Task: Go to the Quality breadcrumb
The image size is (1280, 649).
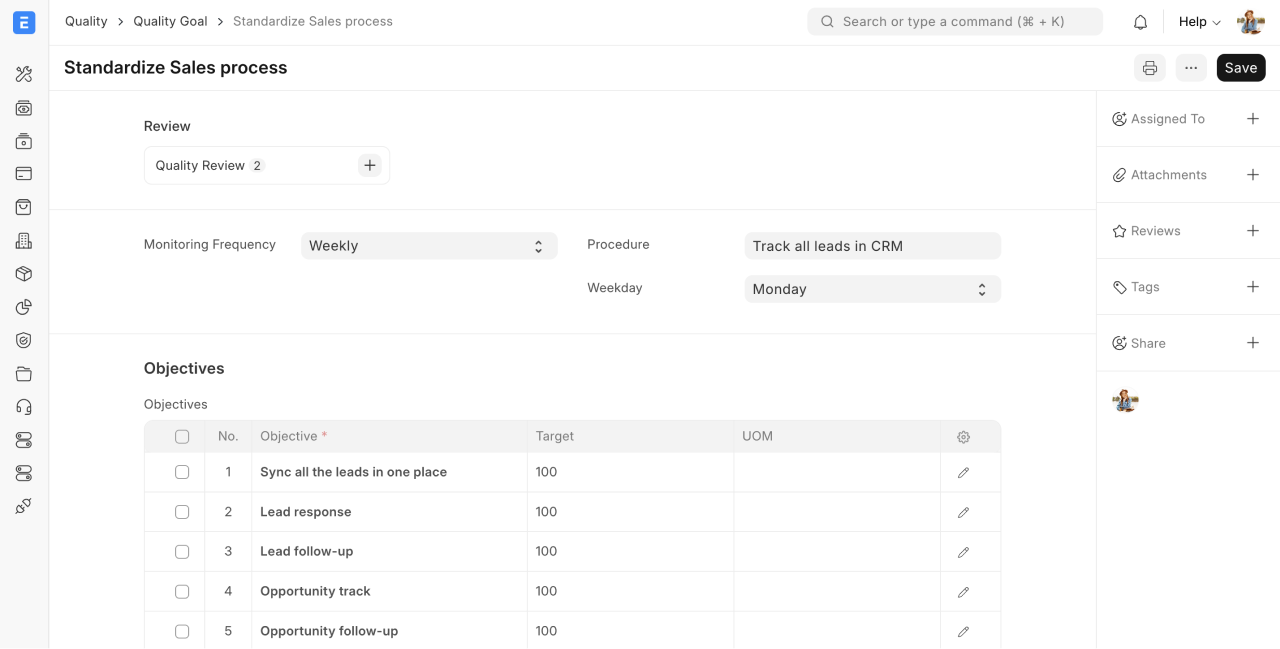Action: [x=86, y=21]
